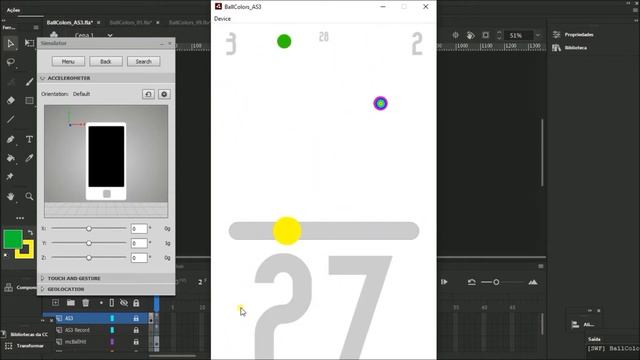Open the yellow stroke color swatch
The width and height of the screenshot is (640, 360).
pyautogui.click(x=24, y=249)
